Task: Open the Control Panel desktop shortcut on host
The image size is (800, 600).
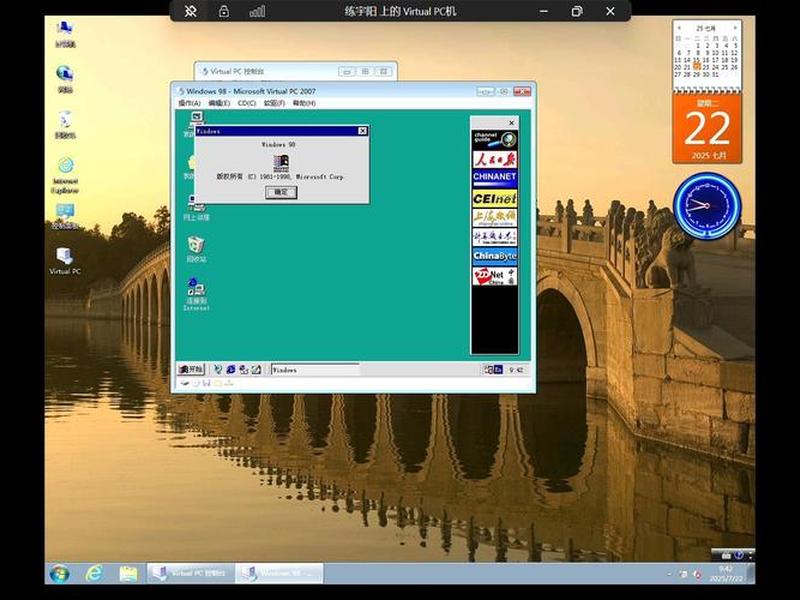Action: point(65,216)
